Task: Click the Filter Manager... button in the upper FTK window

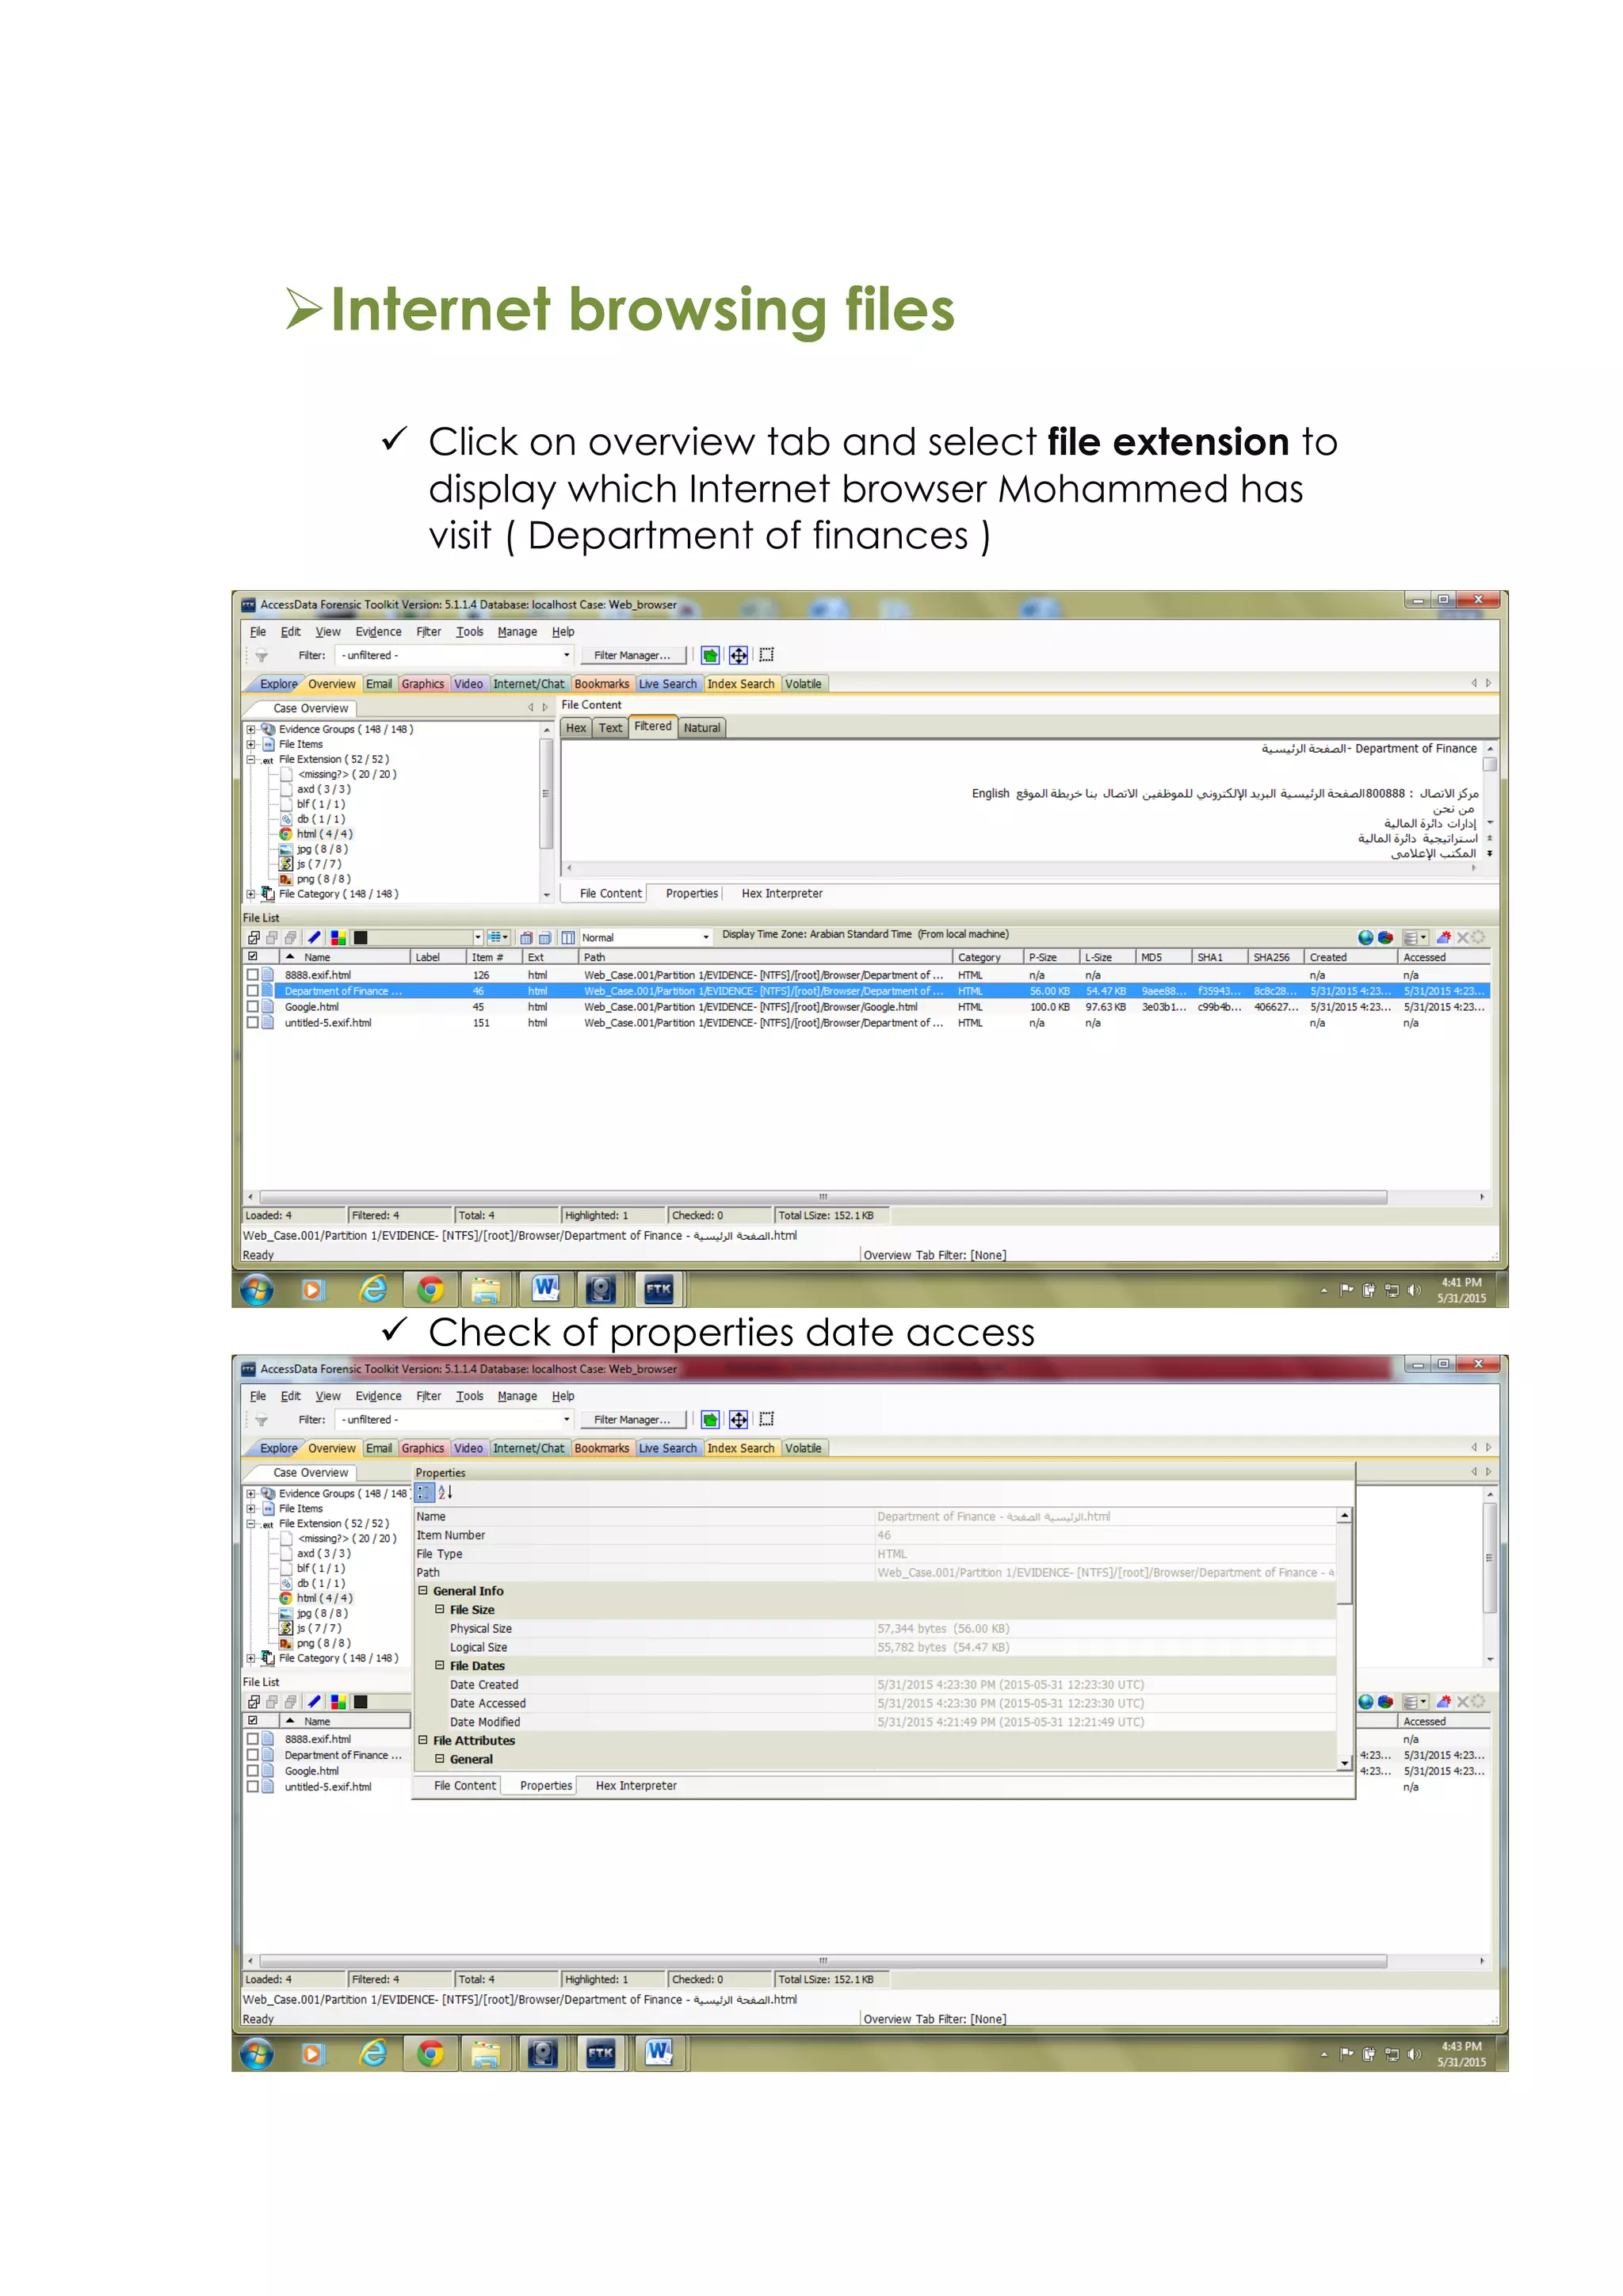Action: (633, 655)
